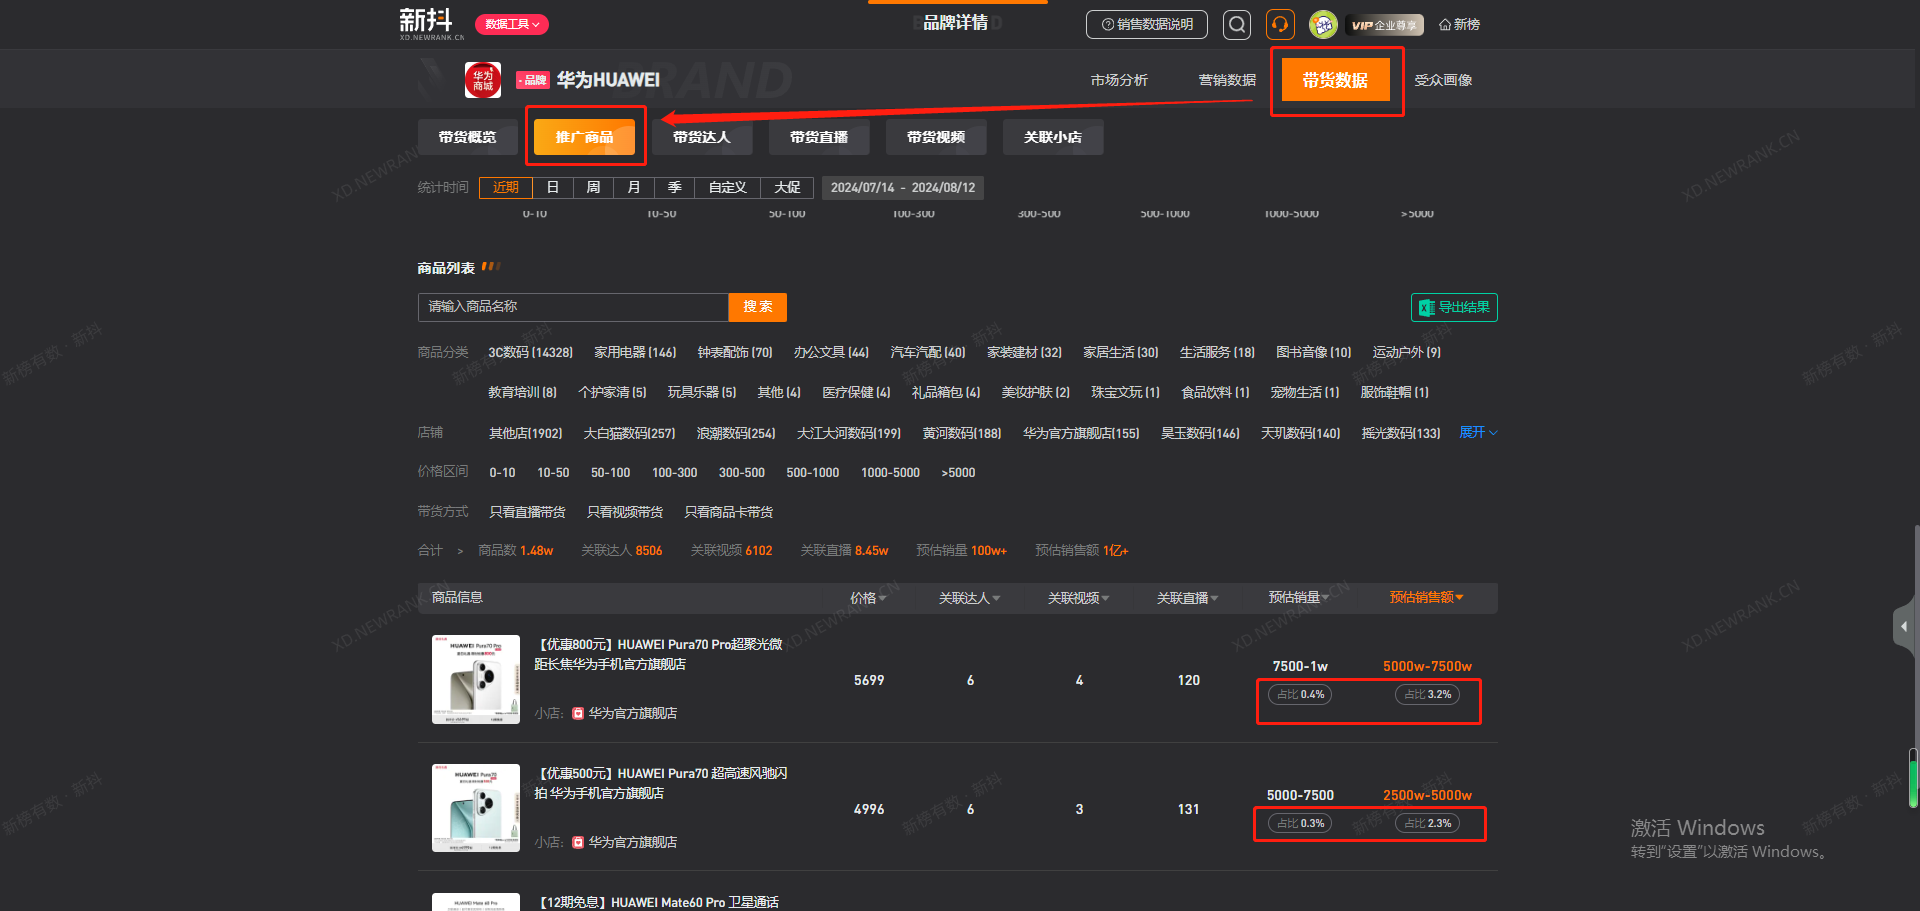This screenshot has width=1920, height=911.
Task: Click the 合计 summary arrow
Action: 460,551
